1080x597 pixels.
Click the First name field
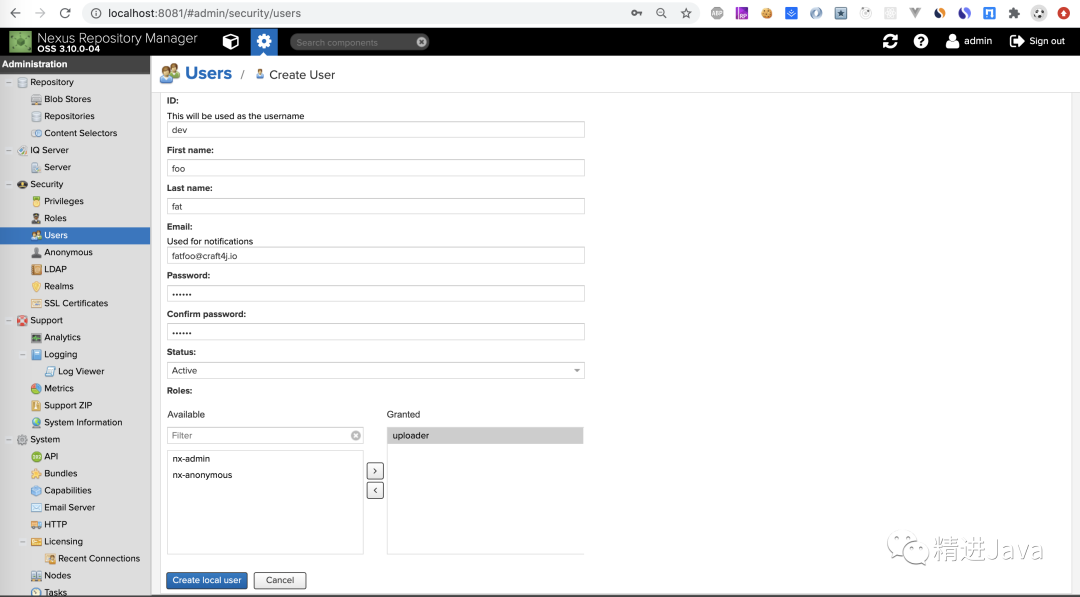pyautogui.click(x=375, y=168)
